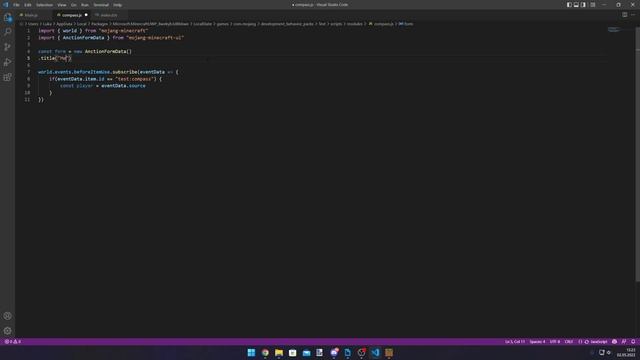The image size is (640, 360).
Task: Click the code minimap preview
Action: pos(613,30)
